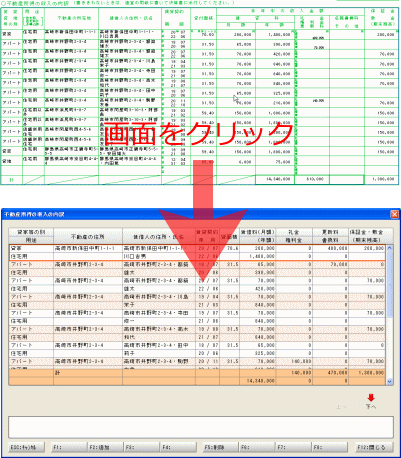Click the 川口吉男 tenant name cell
Image resolution: width=401 pixels, height=458 pixels.
(x=159, y=256)
